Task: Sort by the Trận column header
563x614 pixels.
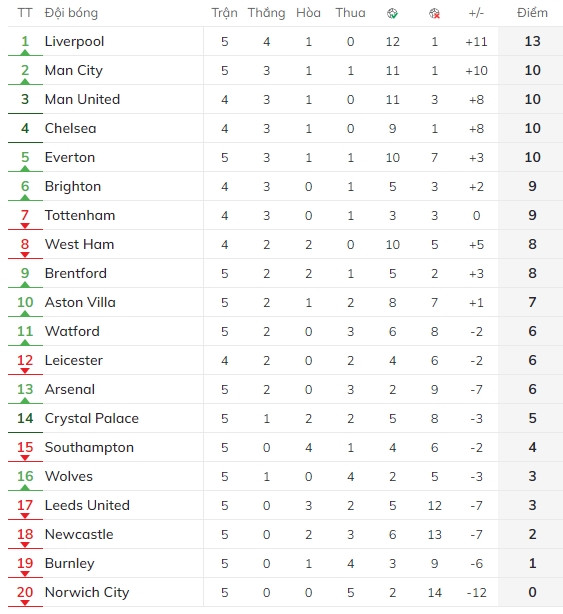Action: pos(224,13)
